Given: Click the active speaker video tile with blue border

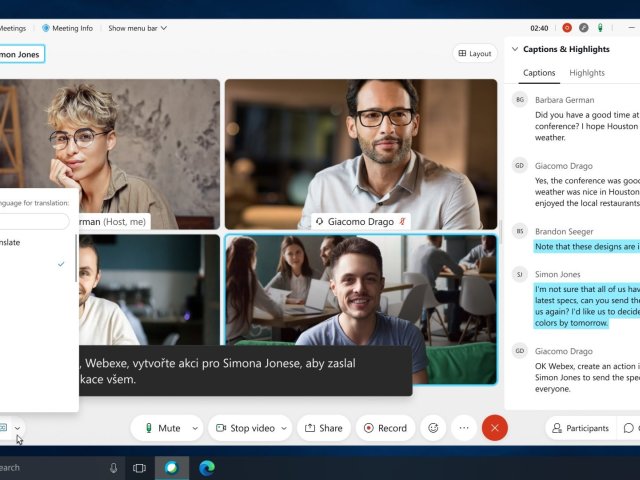Looking at the screenshot, I should coord(361,309).
